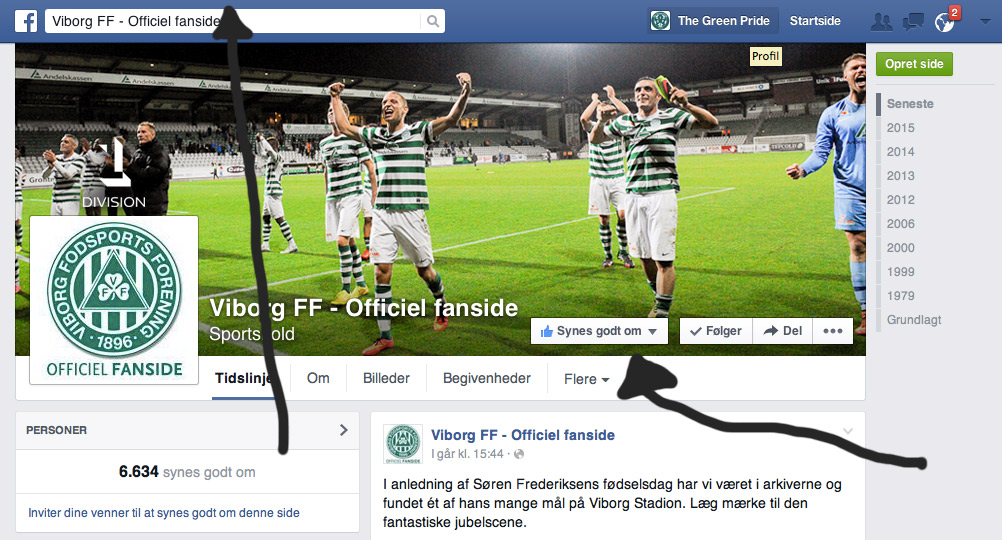Screen dimensions: 1002x540
Task: Open the account menu arrow in top bar
Action: tap(985, 21)
